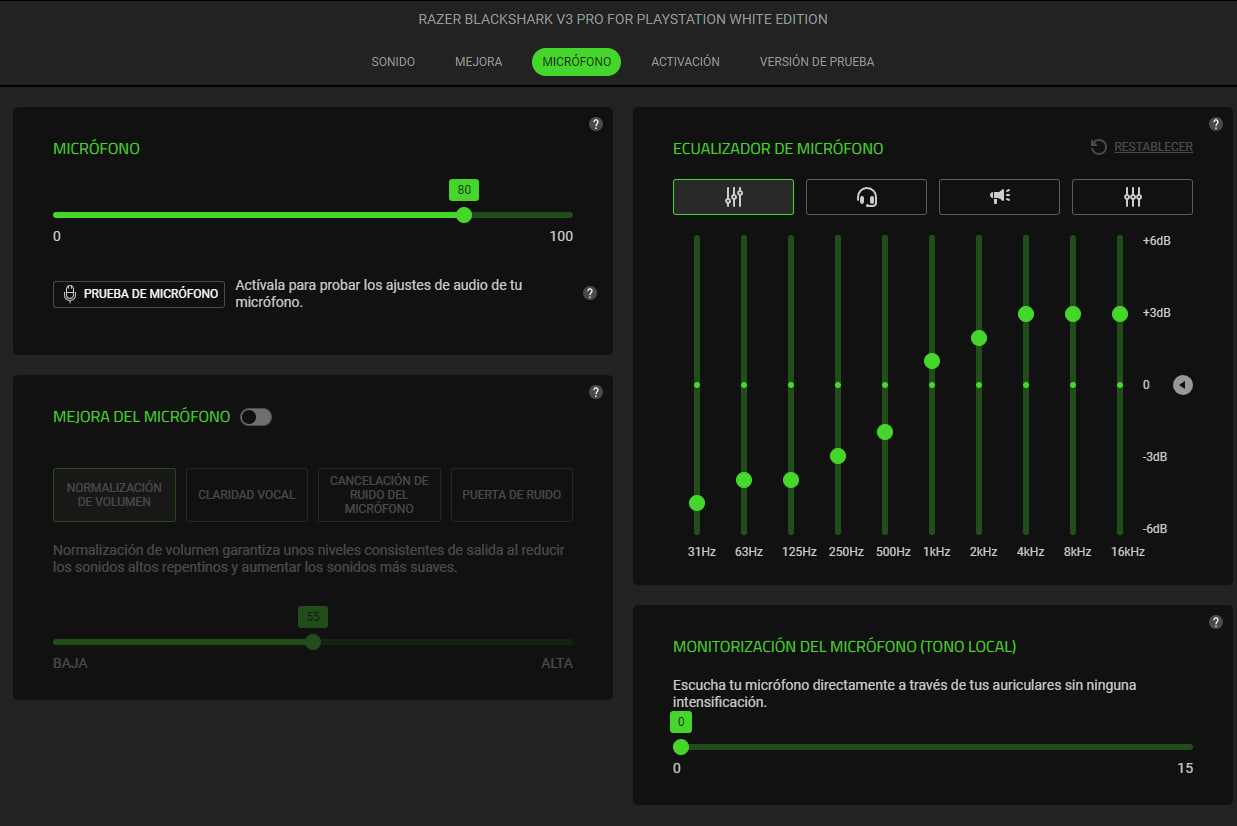Image resolution: width=1237 pixels, height=826 pixels.
Task: Click the 8kHz equalizer band handle
Action: [x=1073, y=314]
